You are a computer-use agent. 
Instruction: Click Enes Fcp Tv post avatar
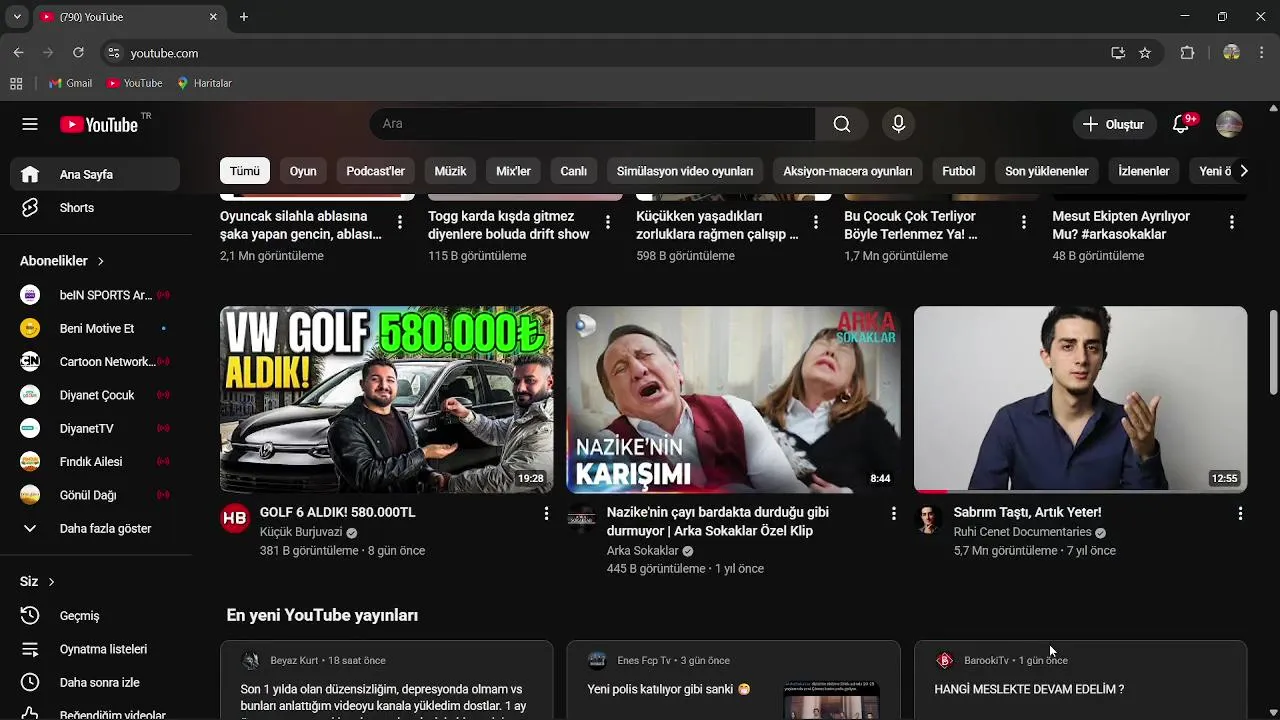click(597, 660)
